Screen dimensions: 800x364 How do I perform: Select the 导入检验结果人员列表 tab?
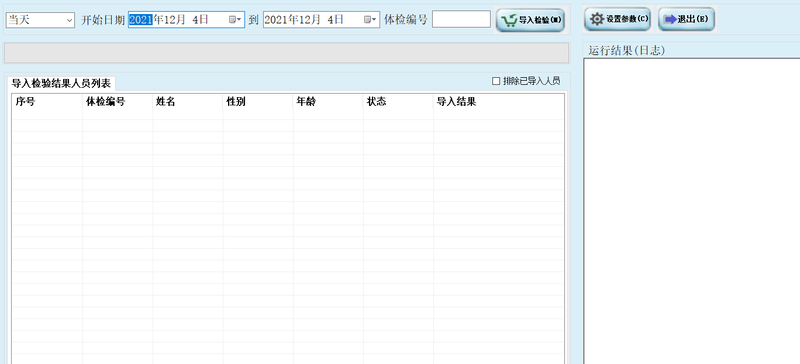coord(61,84)
